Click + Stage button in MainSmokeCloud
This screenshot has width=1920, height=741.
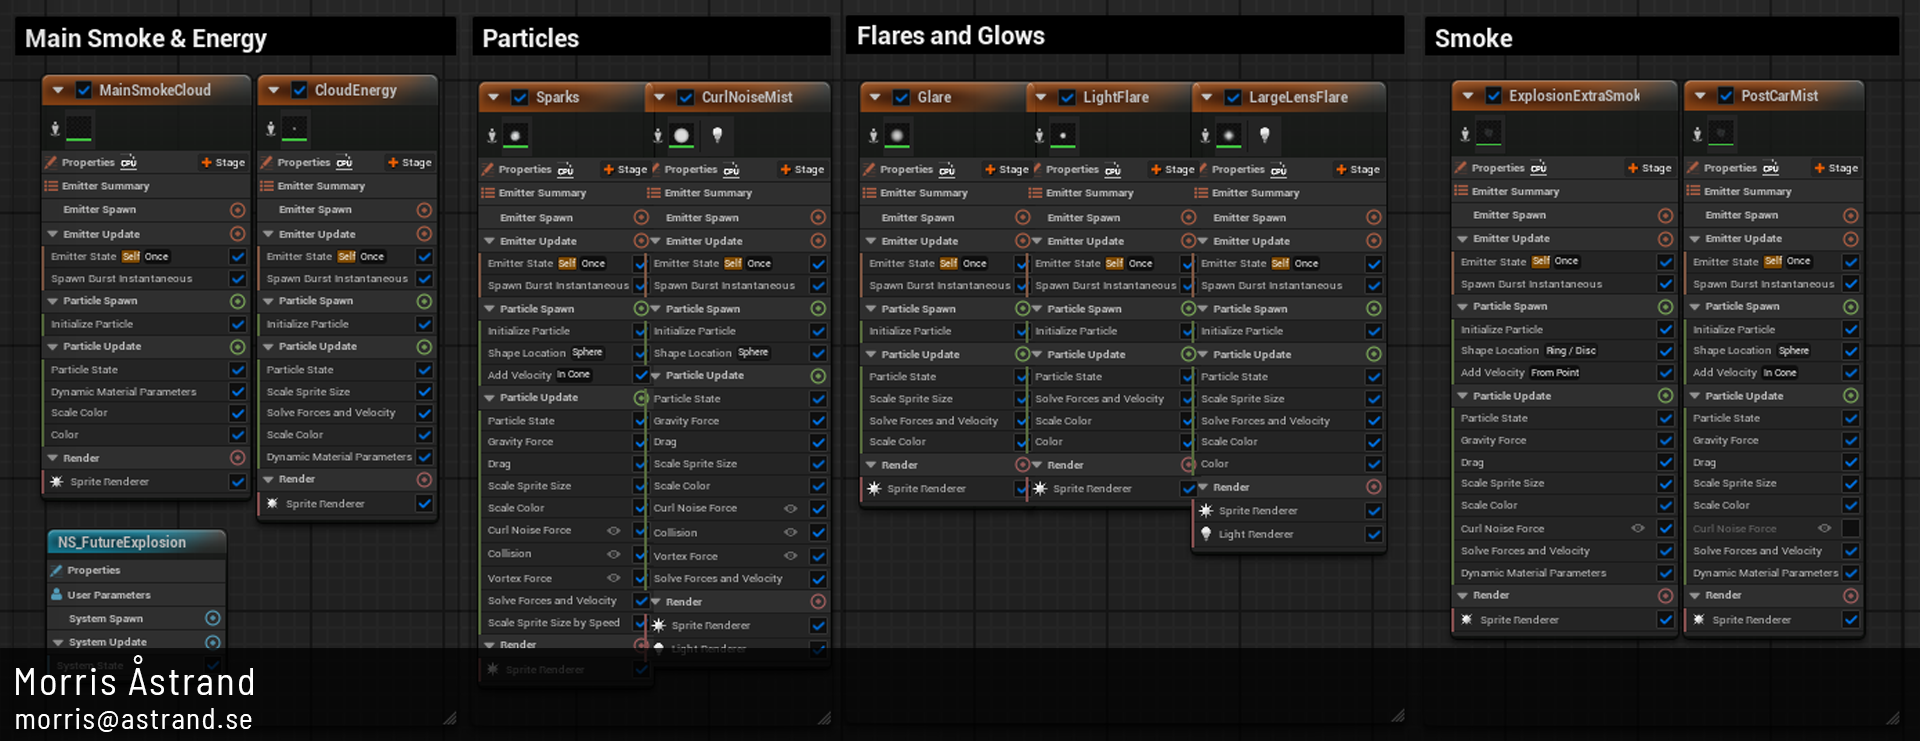coord(223,162)
